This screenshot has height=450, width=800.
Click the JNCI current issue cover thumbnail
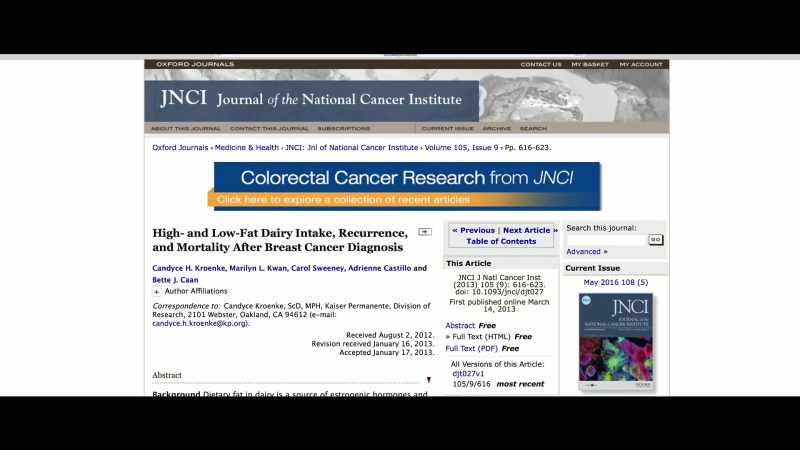pos(616,341)
